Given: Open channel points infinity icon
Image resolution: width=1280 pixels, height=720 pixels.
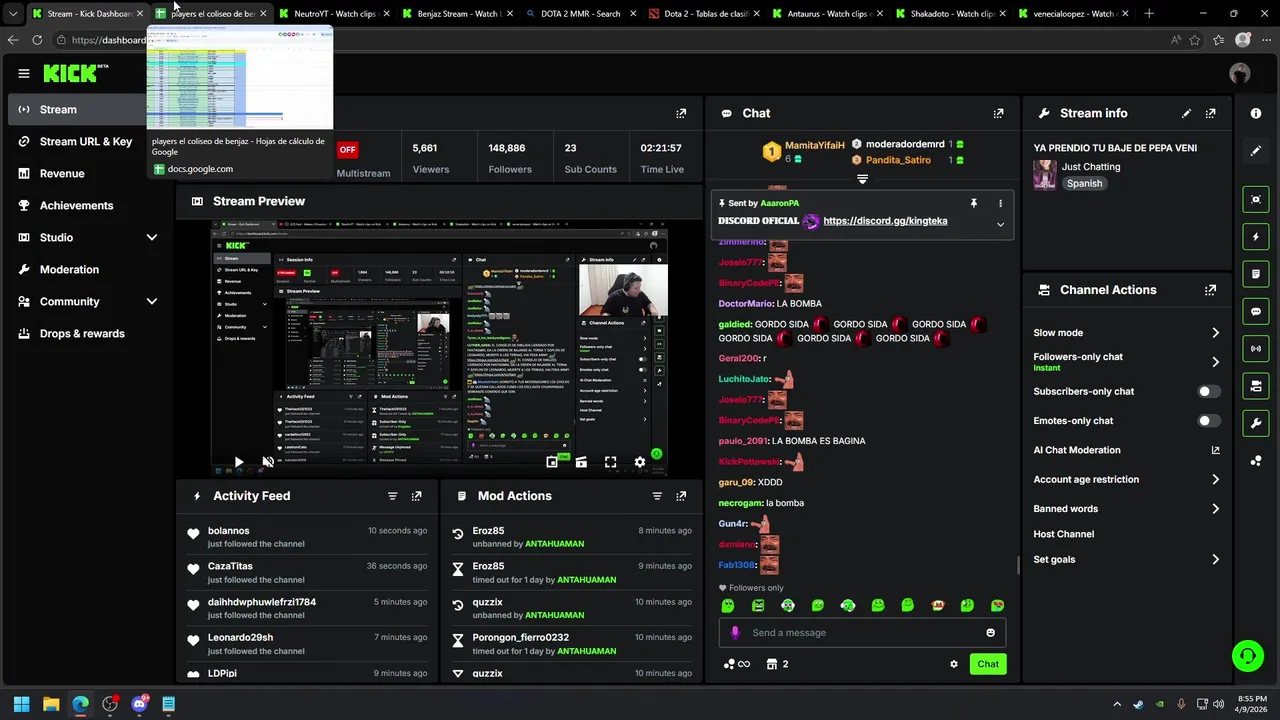Looking at the screenshot, I should pos(737,664).
